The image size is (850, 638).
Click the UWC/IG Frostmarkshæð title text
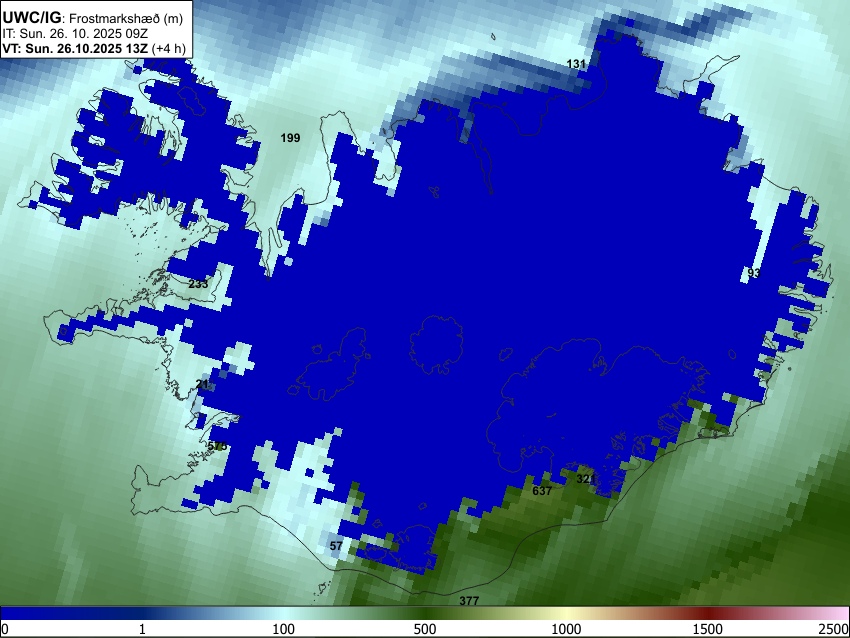93,18
